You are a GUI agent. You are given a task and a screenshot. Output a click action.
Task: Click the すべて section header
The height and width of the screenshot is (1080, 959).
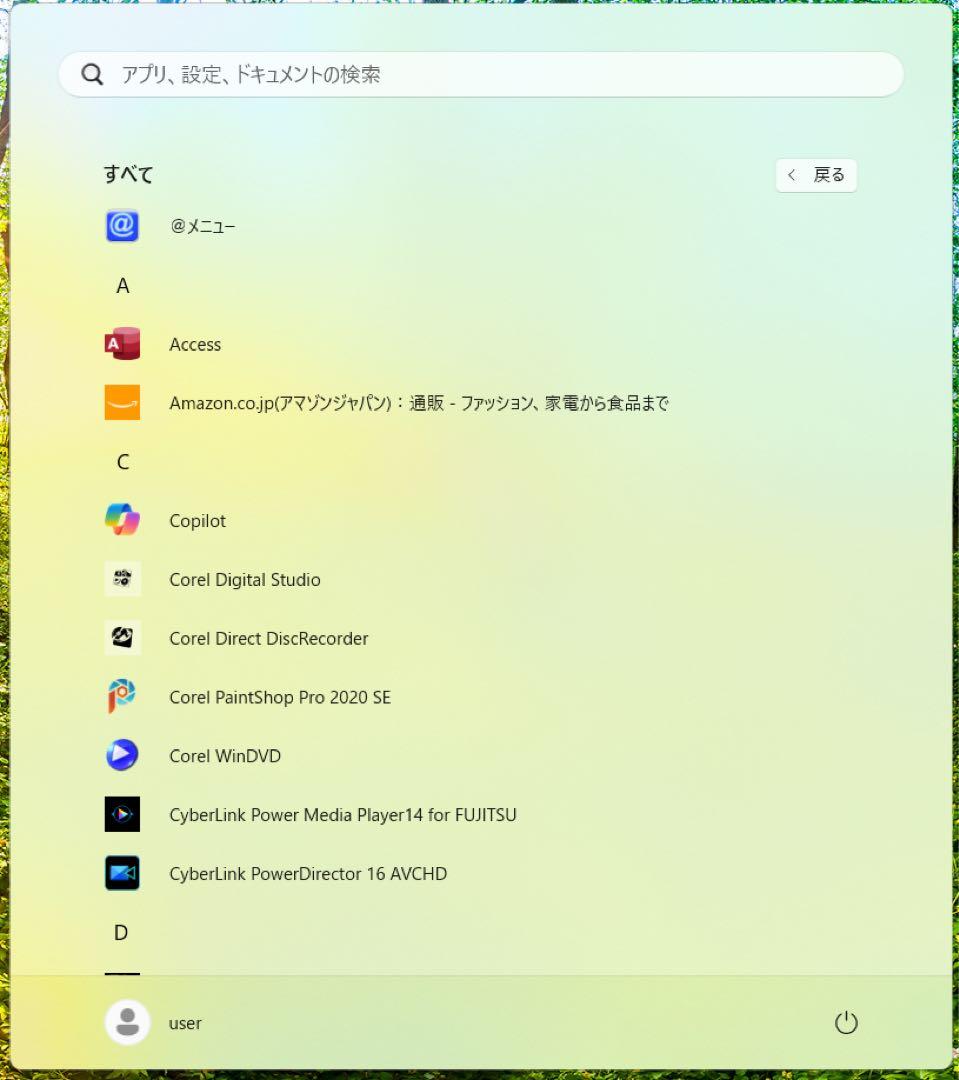(x=128, y=174)
